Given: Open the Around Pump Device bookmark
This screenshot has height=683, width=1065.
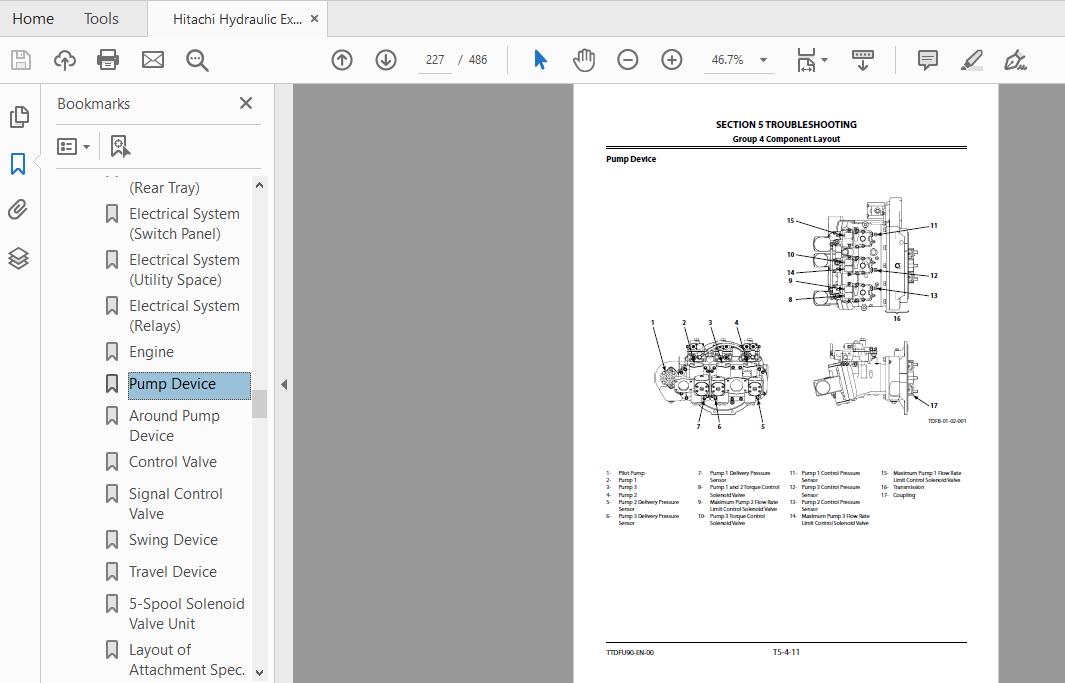Looking at the screenshot, I should click(175, 426).
